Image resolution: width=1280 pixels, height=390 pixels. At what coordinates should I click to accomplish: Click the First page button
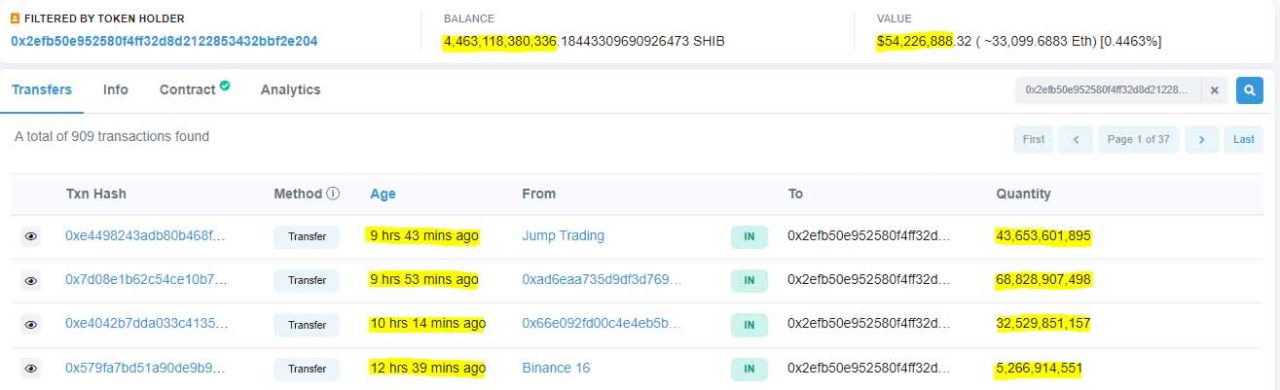[x=1033, y=139]
